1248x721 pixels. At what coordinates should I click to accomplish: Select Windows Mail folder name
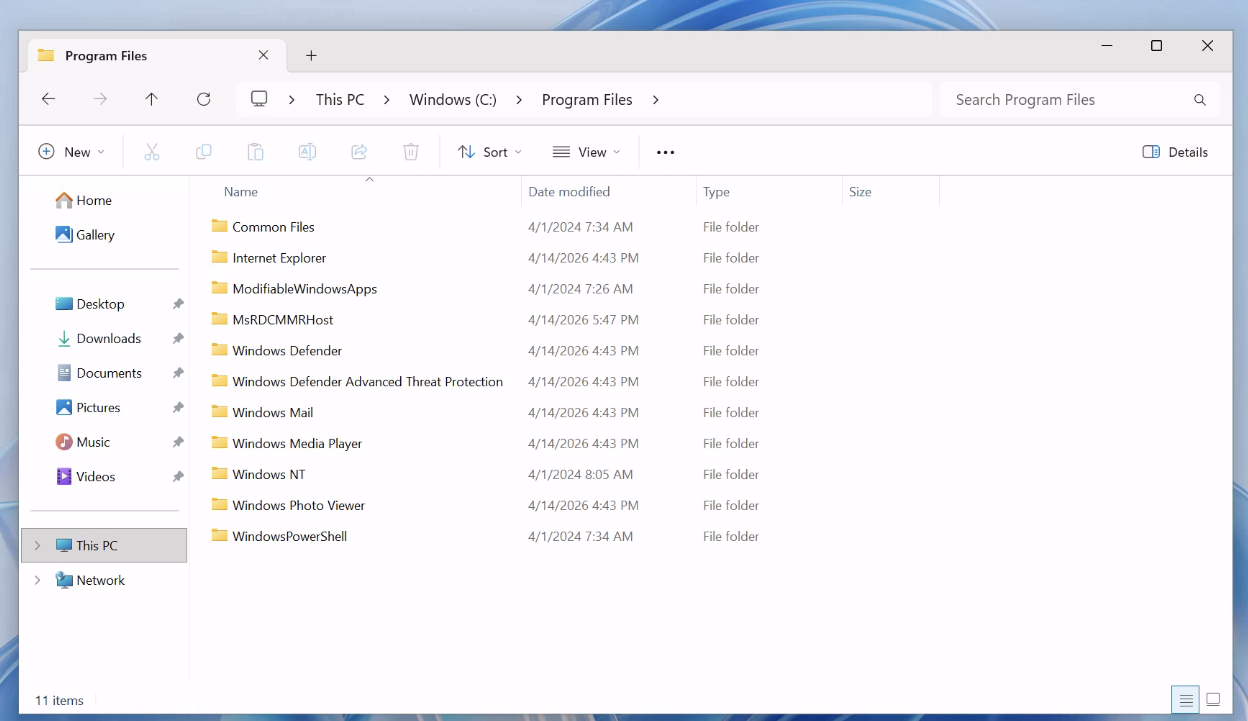tap(273, 413)
